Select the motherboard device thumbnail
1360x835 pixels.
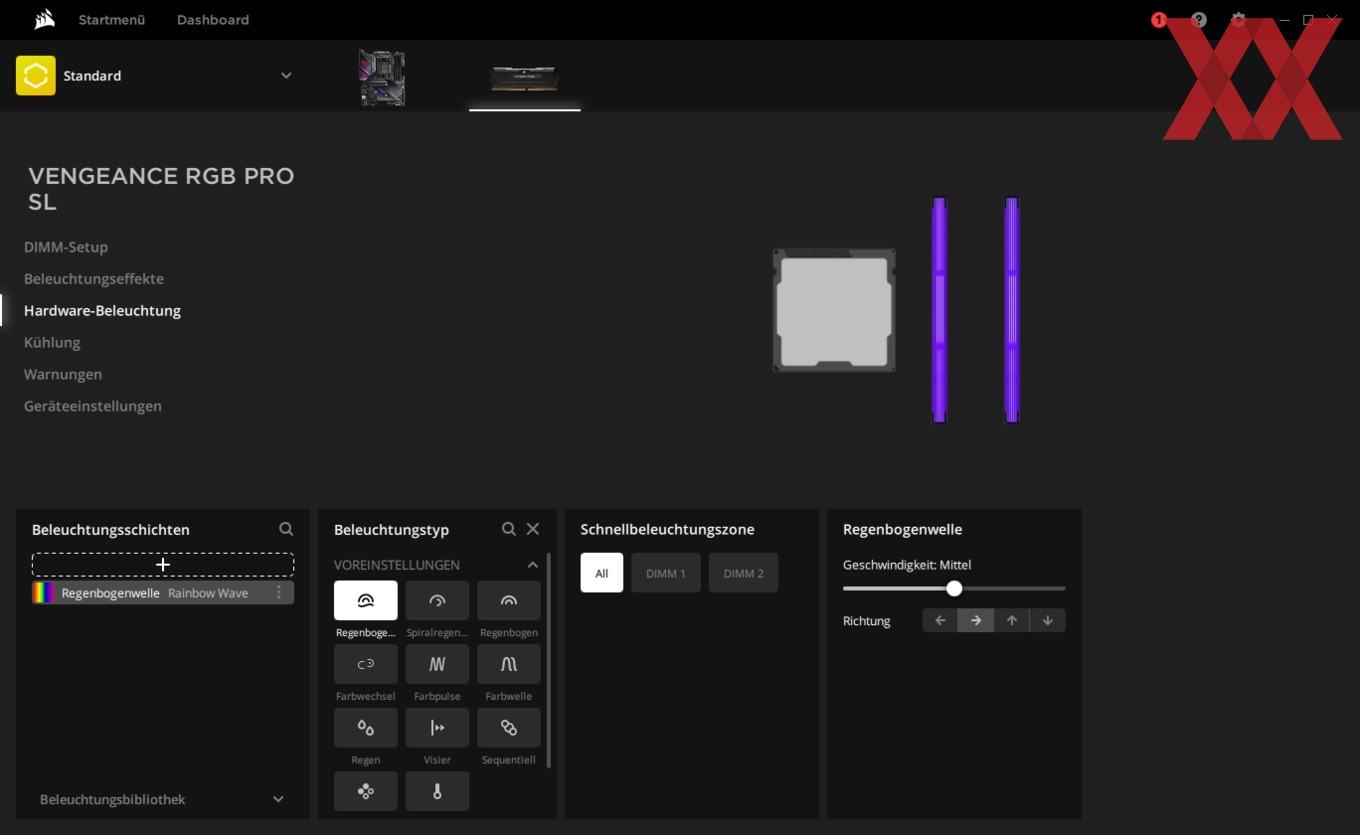tap(382, 77)
